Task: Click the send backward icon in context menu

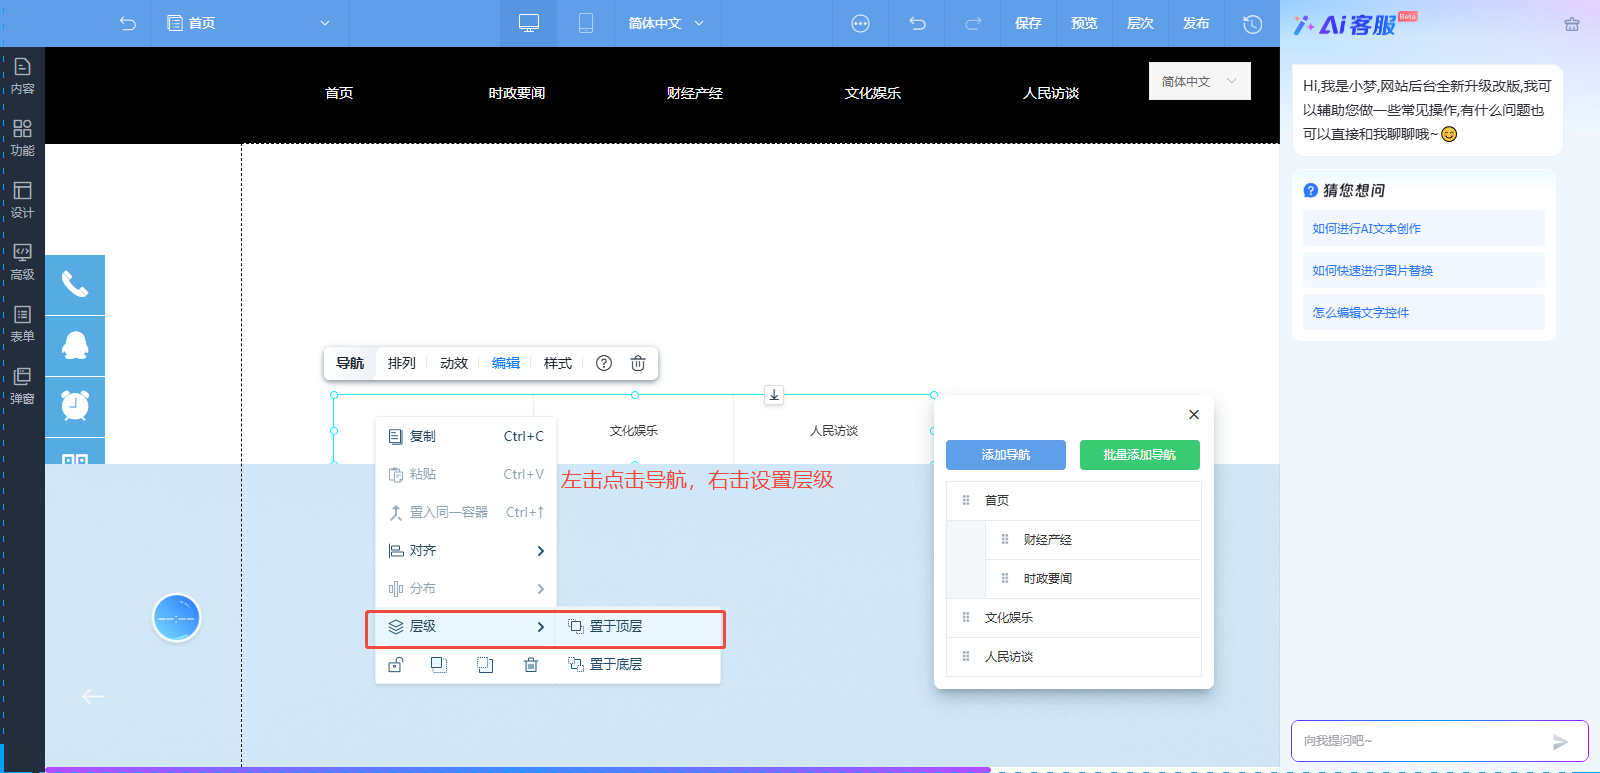Action: pyautogui.click(x=485, y=665)
